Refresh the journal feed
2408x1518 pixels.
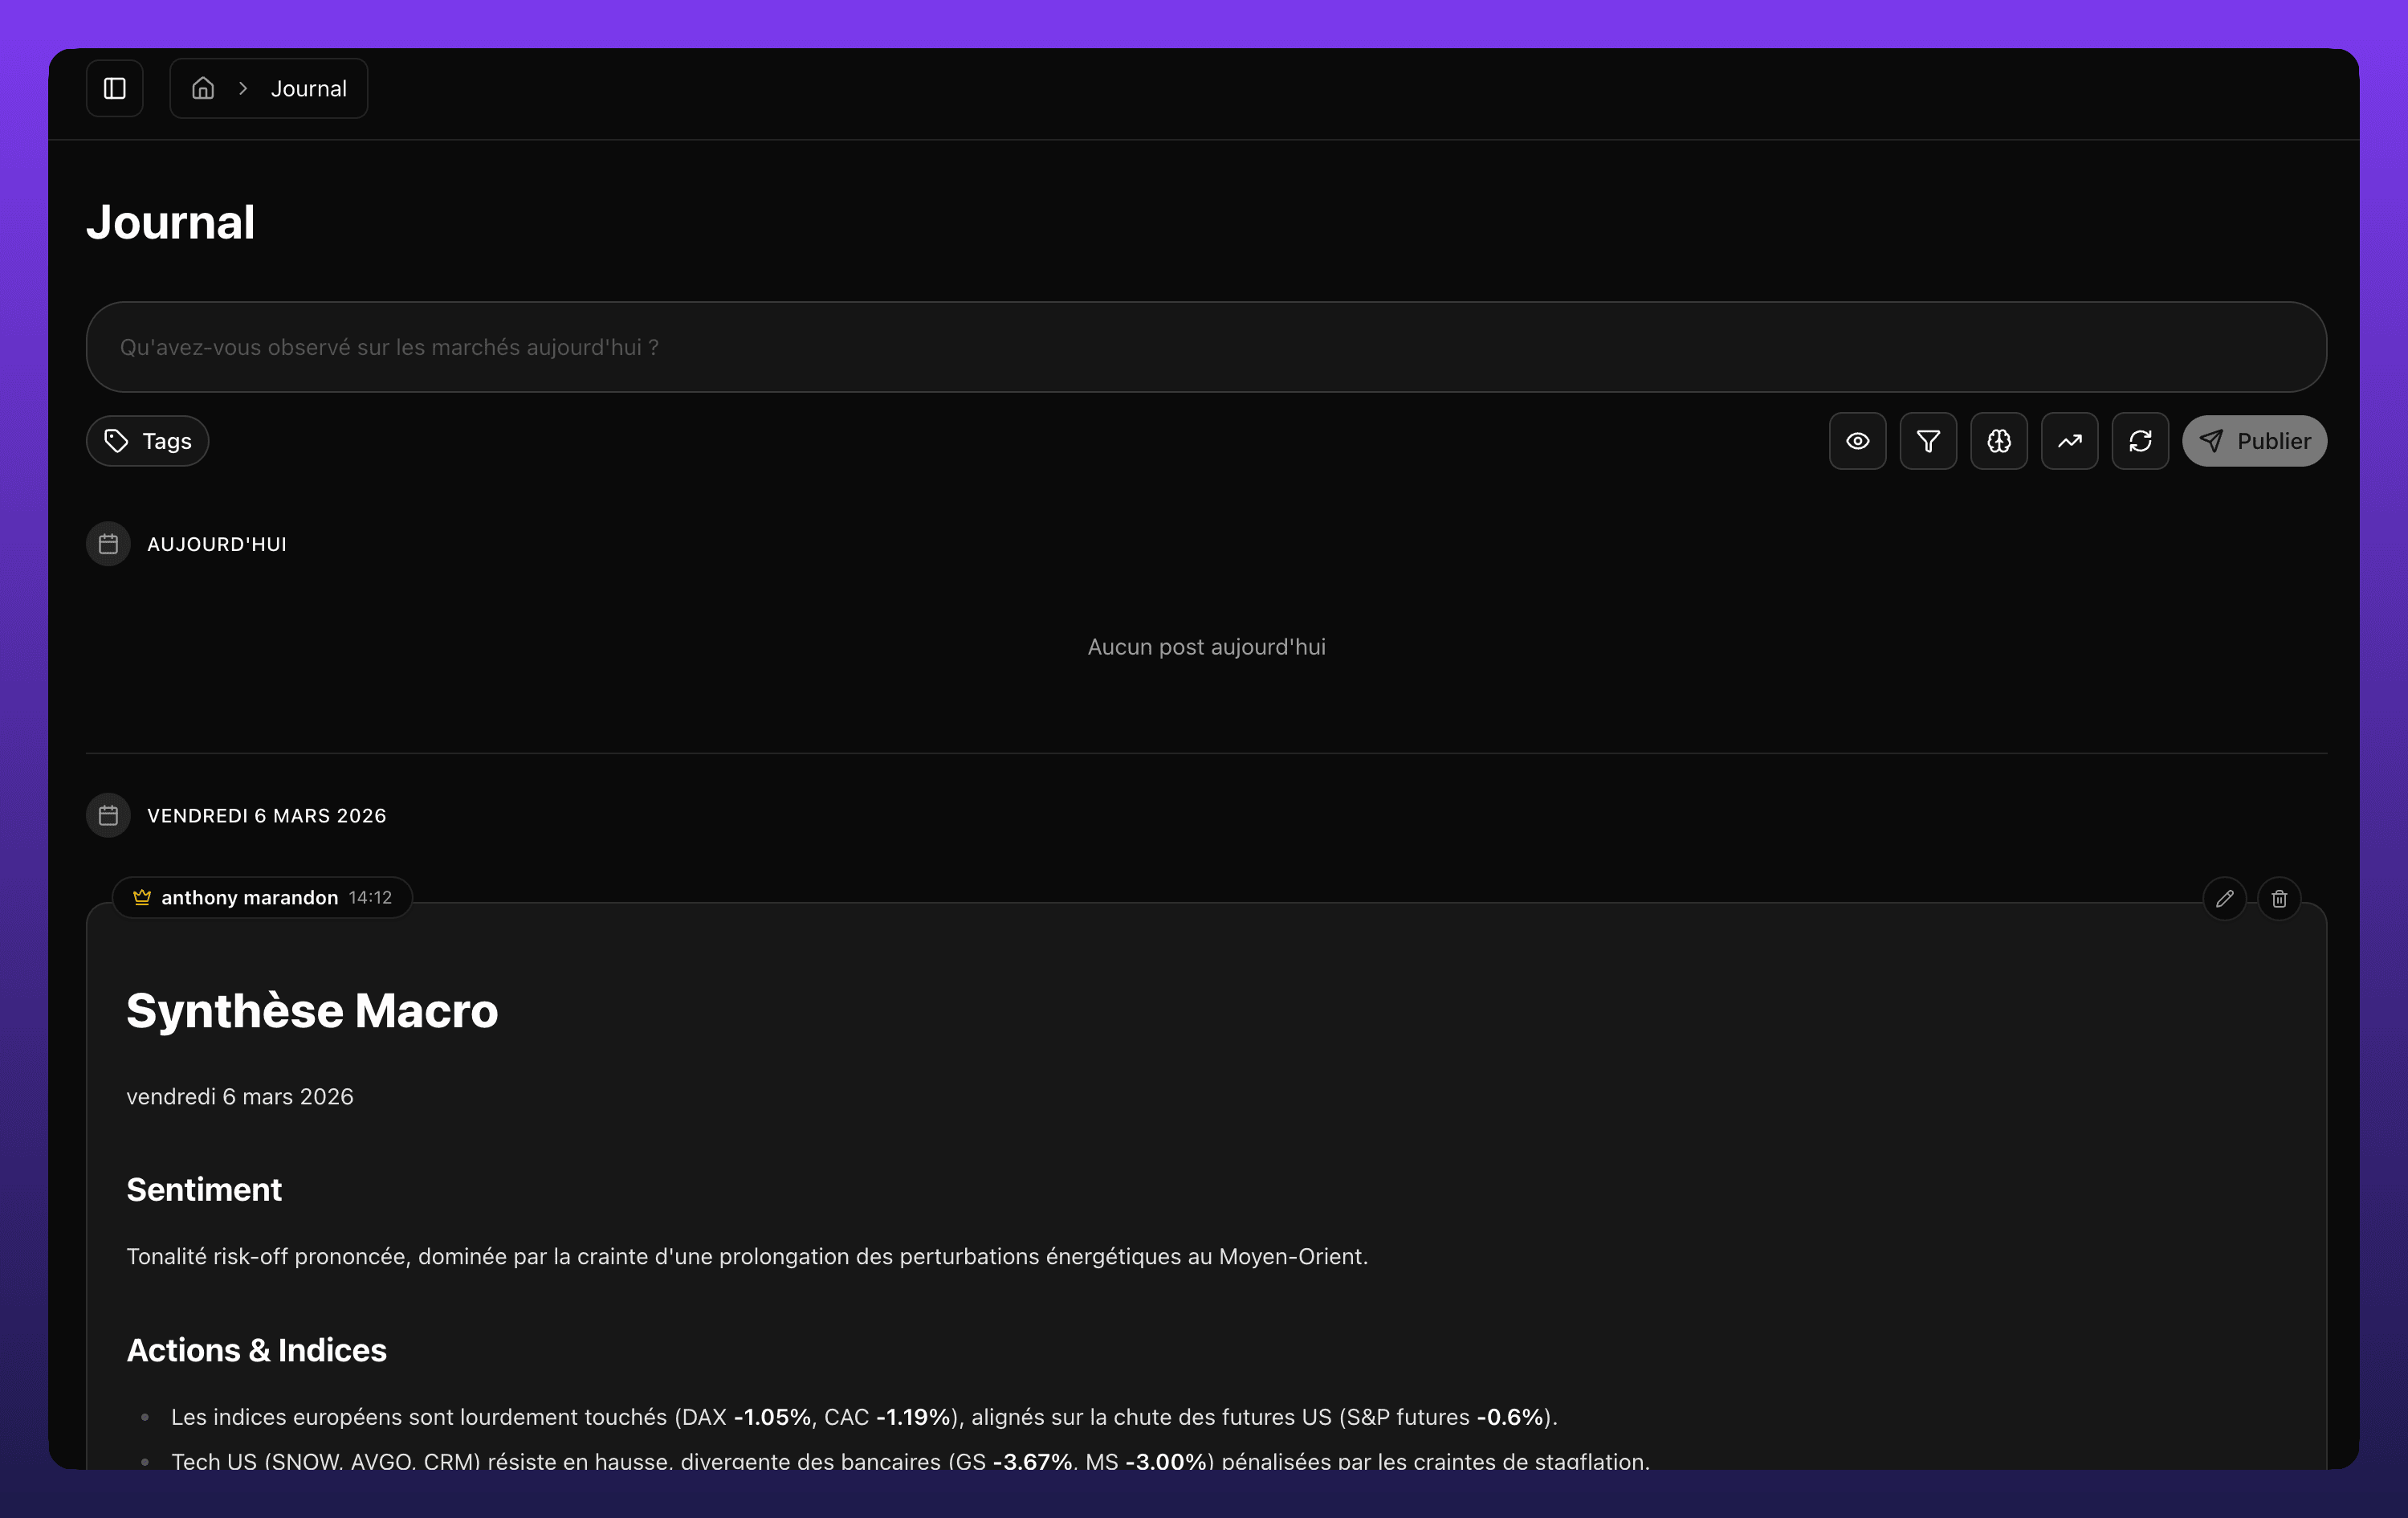click(x=2140, y=441)
